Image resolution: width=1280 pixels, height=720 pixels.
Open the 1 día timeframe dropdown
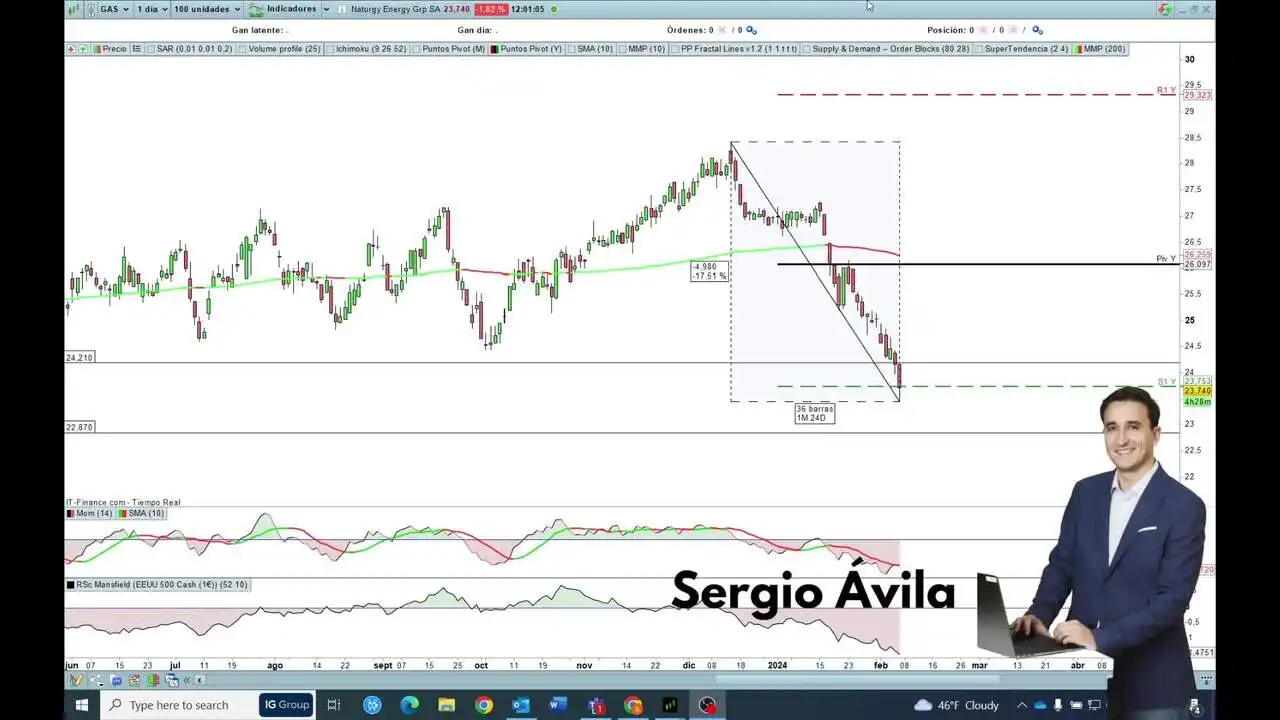click(151, 9)
